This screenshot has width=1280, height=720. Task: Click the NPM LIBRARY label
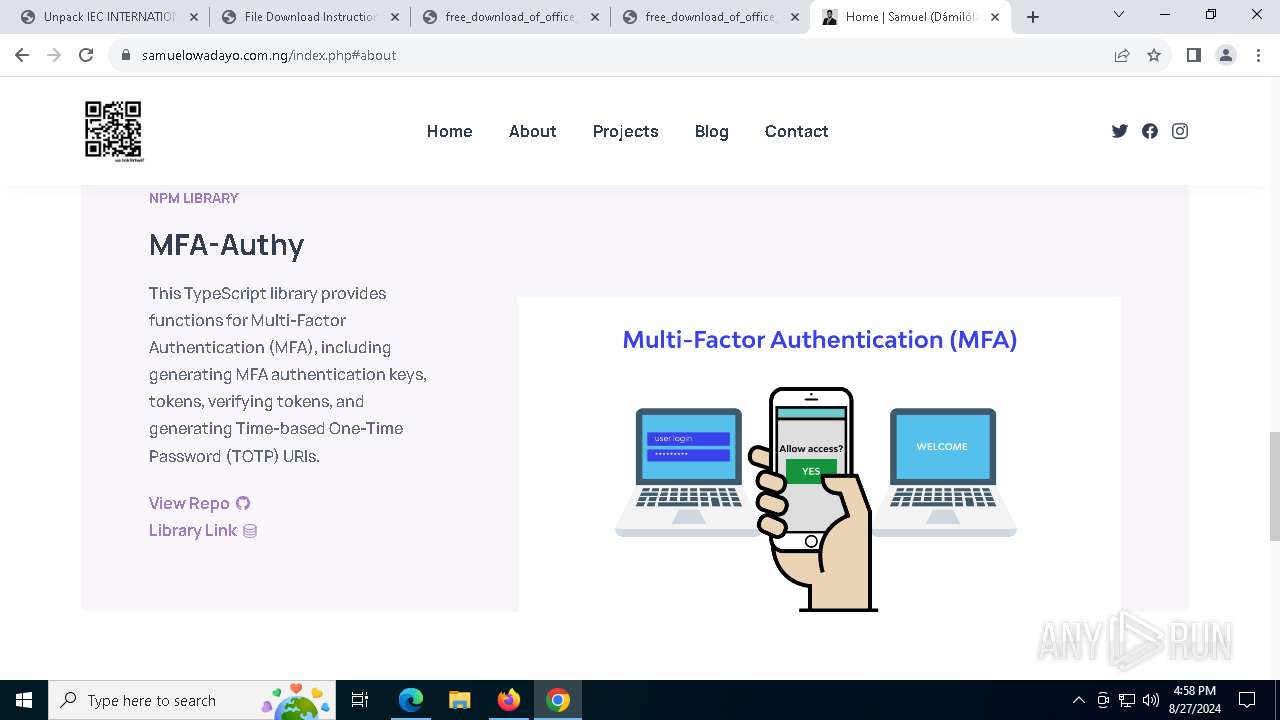[x=194, y=198]
